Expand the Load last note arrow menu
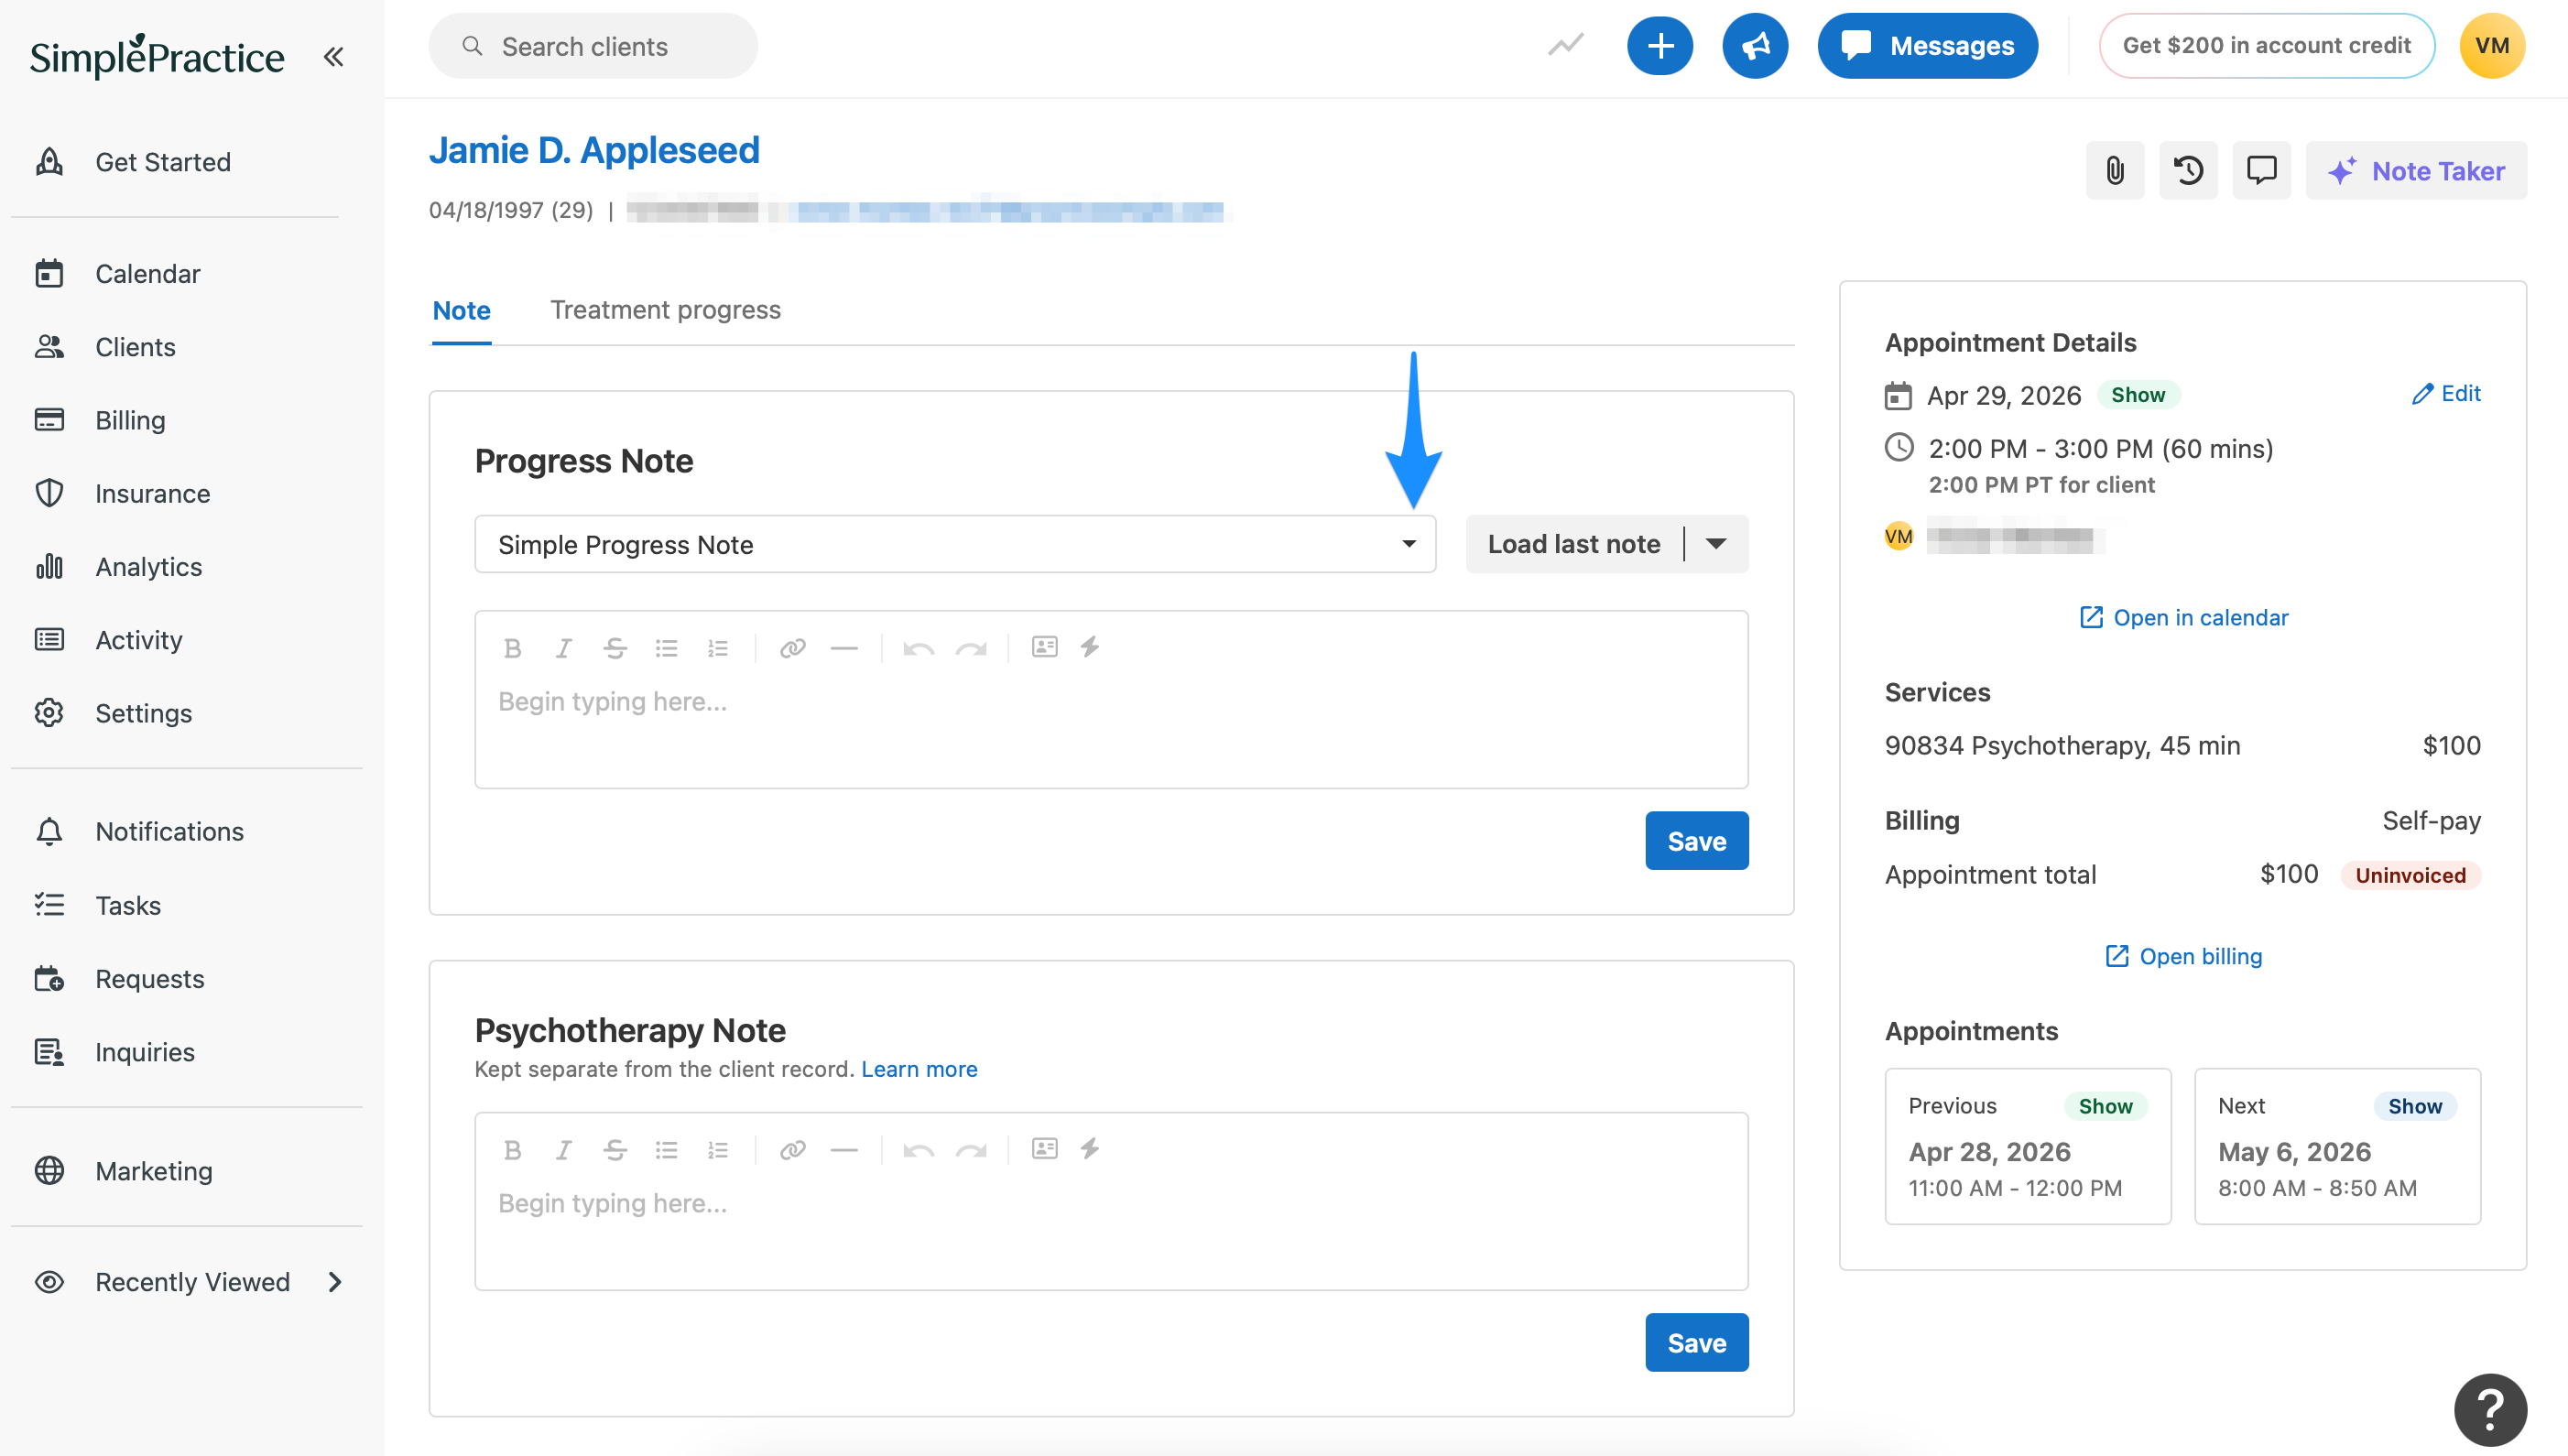Image resolution: width=2568 pixels, height=1456 pixels. click(1717, 544)
